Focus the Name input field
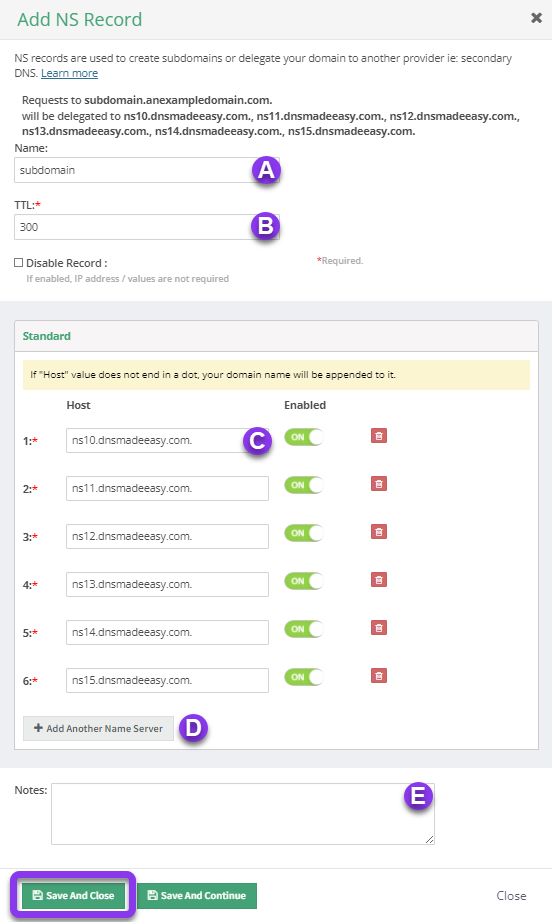Screen dimensions: 552x922 tap(147, 170)
